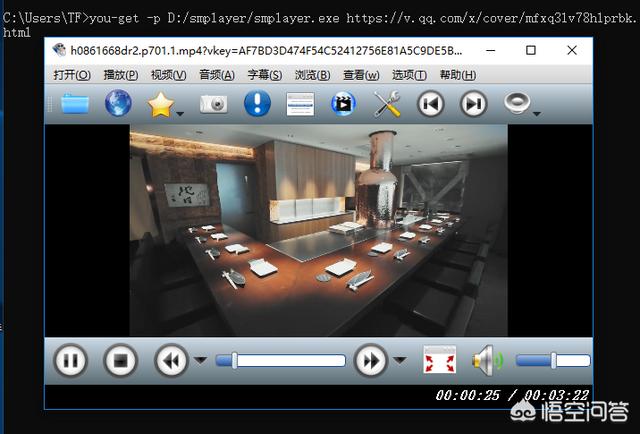Show file information via blue exclamation icon
Screen dimensions: 640x434
pyautogui.click(x=257, y=103)
